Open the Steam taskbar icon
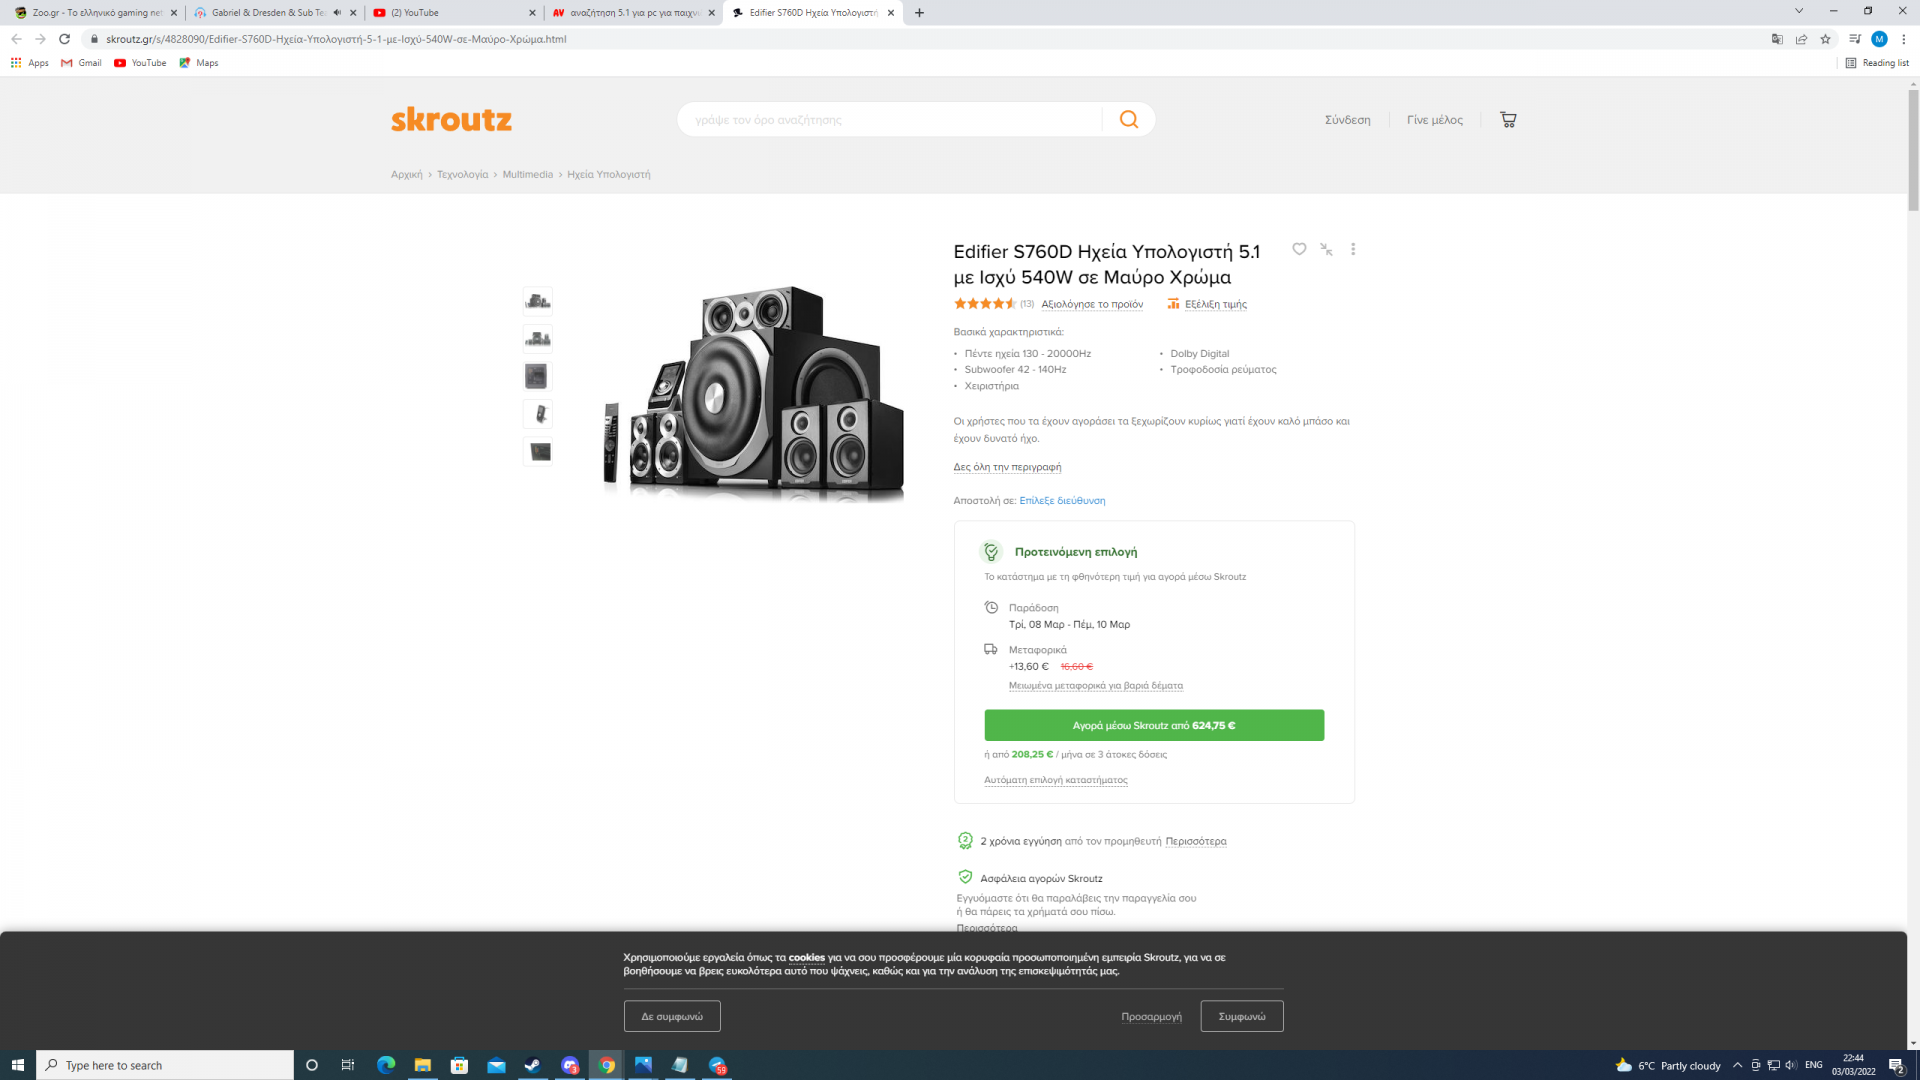 tap(533, 1065)
